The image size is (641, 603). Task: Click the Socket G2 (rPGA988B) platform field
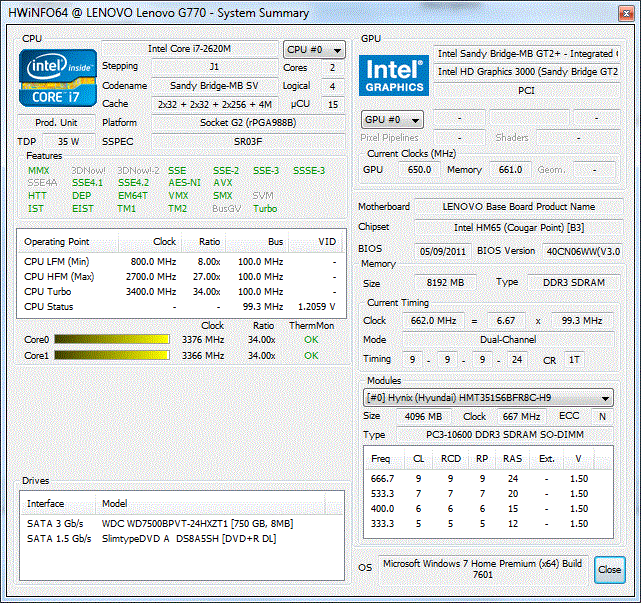(x=248, y=123)
